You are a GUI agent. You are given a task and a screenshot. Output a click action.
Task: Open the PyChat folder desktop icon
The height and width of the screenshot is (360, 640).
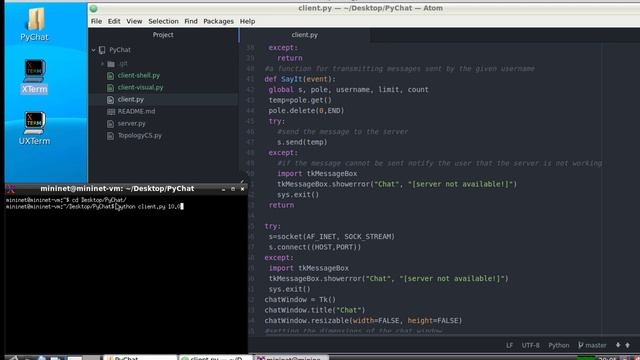tap(35, 24)
